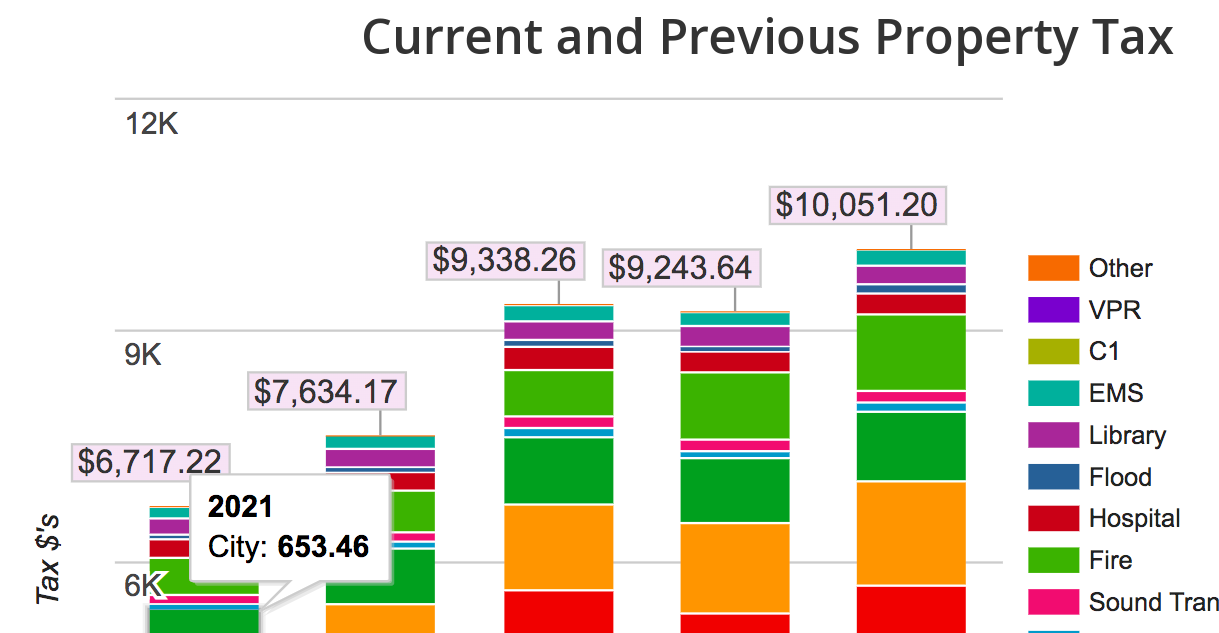Click the Current and Previous Property Tax title
Viewport: 1219px width, 633px height.
tap(767, 38)
